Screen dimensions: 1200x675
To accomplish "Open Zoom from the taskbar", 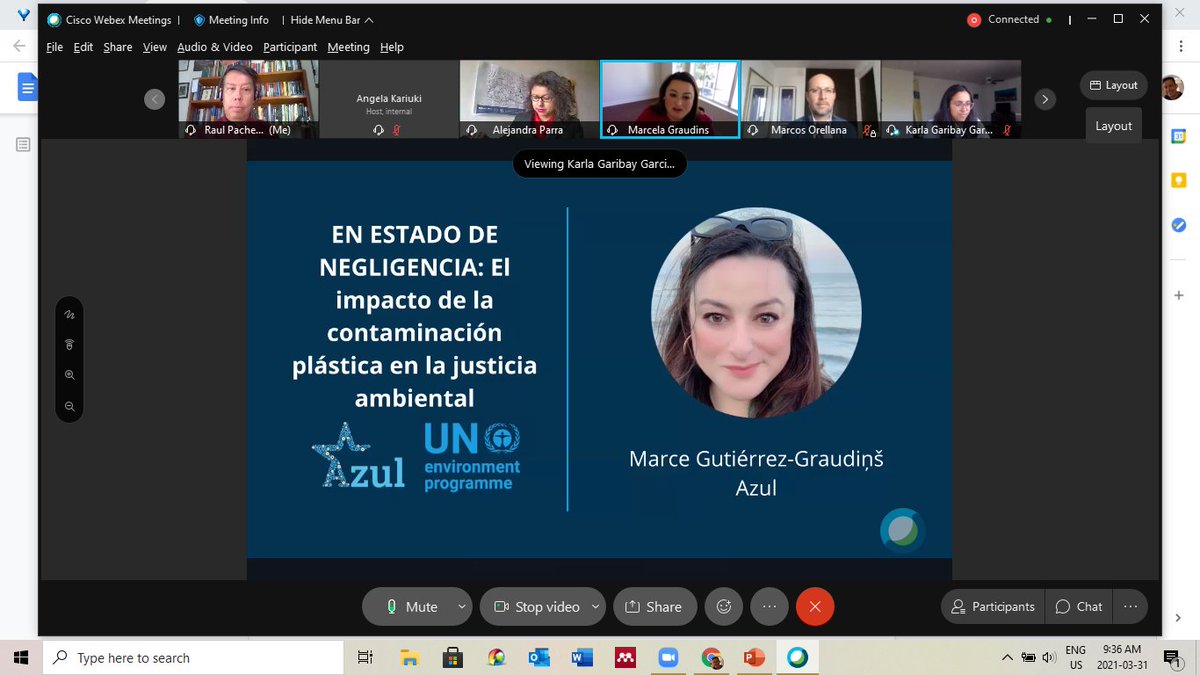I will pos(668,657).
